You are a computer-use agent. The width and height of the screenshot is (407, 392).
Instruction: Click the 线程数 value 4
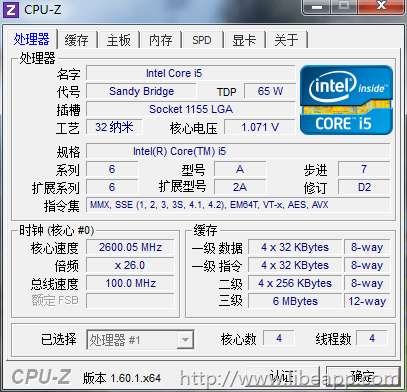coord(372,338)
